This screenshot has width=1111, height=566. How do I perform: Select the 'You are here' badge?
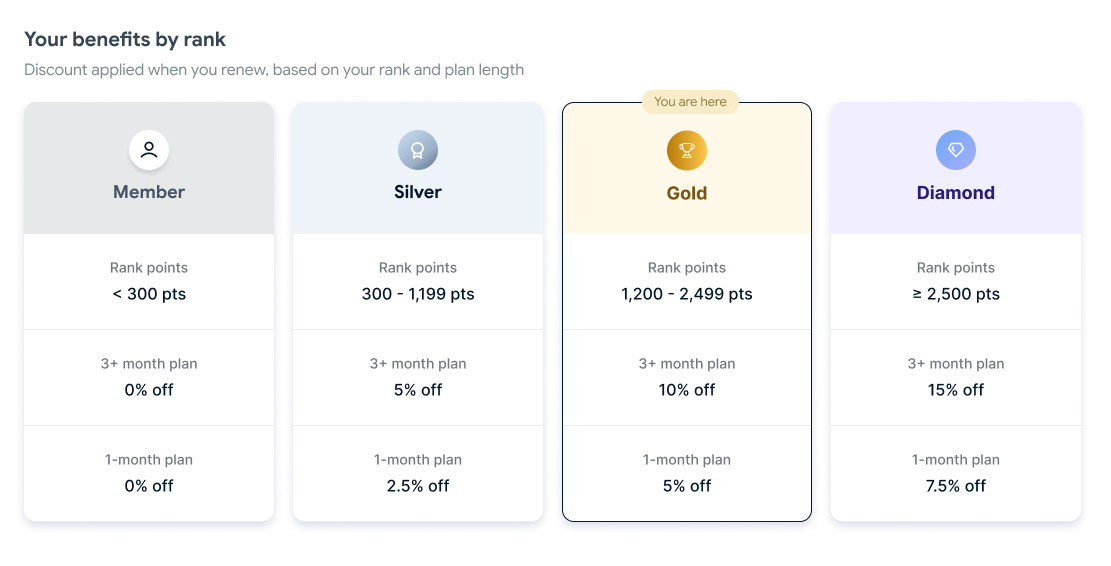click(690, 102)
